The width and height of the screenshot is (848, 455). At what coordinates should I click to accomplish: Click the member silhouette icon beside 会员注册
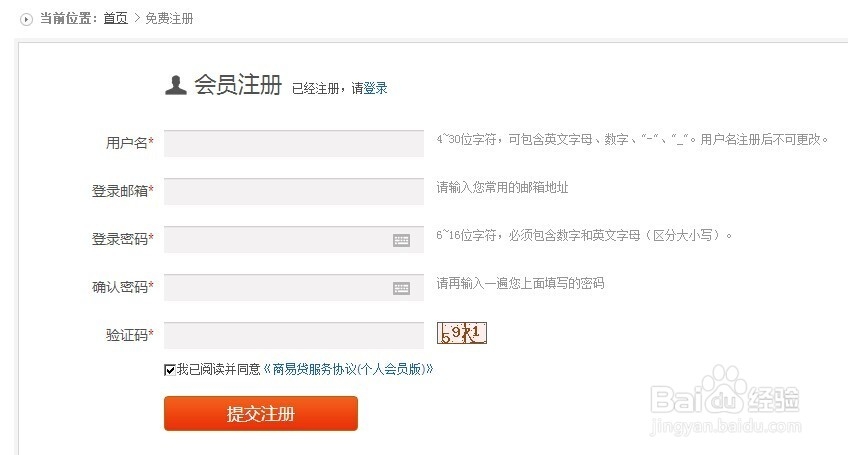(x=176, y=86)
